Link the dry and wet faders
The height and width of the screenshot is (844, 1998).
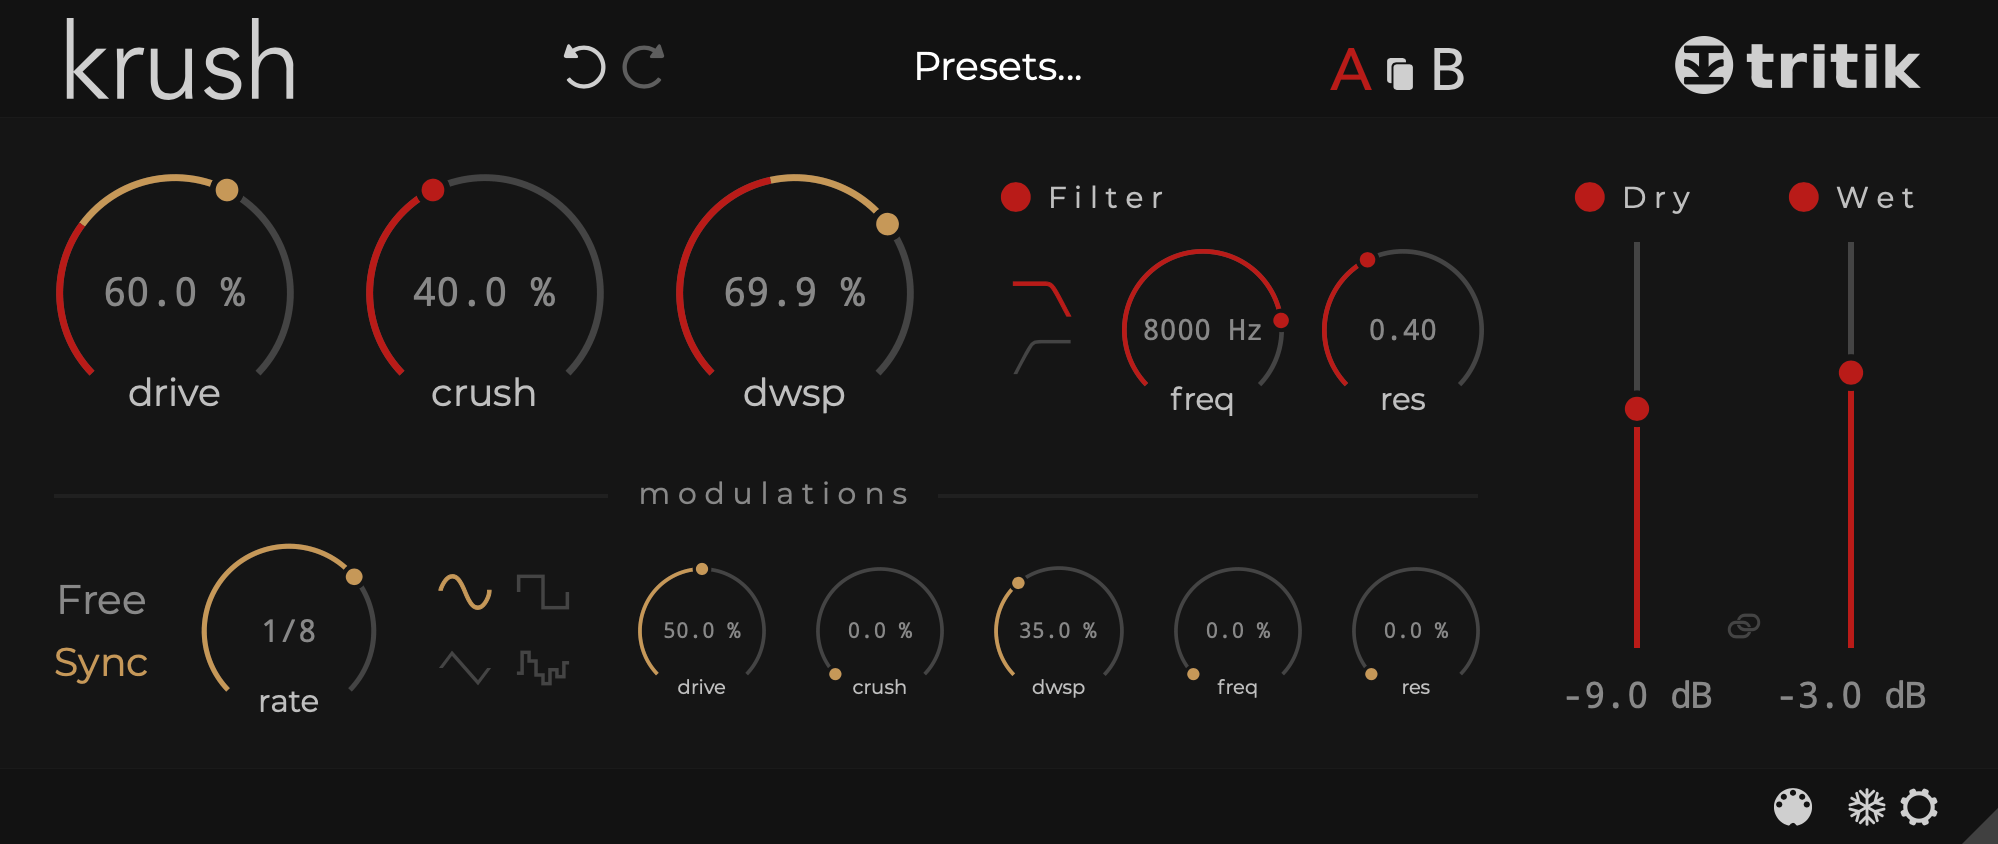(x=1743, y=626)
